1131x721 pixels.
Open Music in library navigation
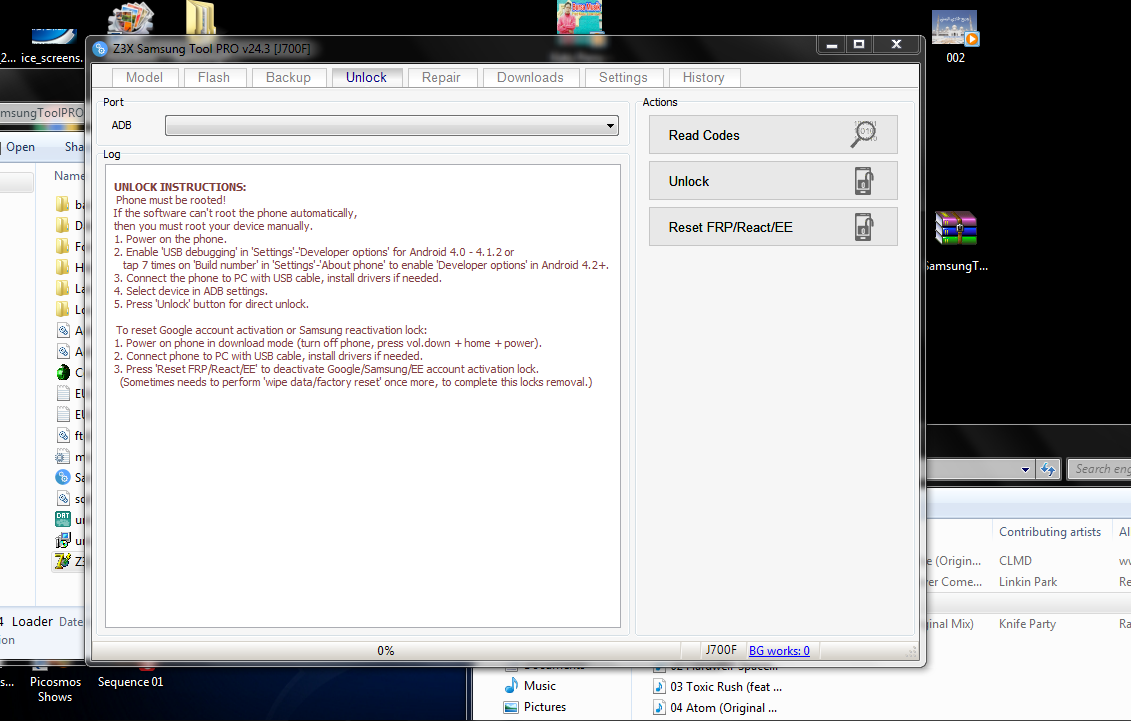(x=530, y=686)
